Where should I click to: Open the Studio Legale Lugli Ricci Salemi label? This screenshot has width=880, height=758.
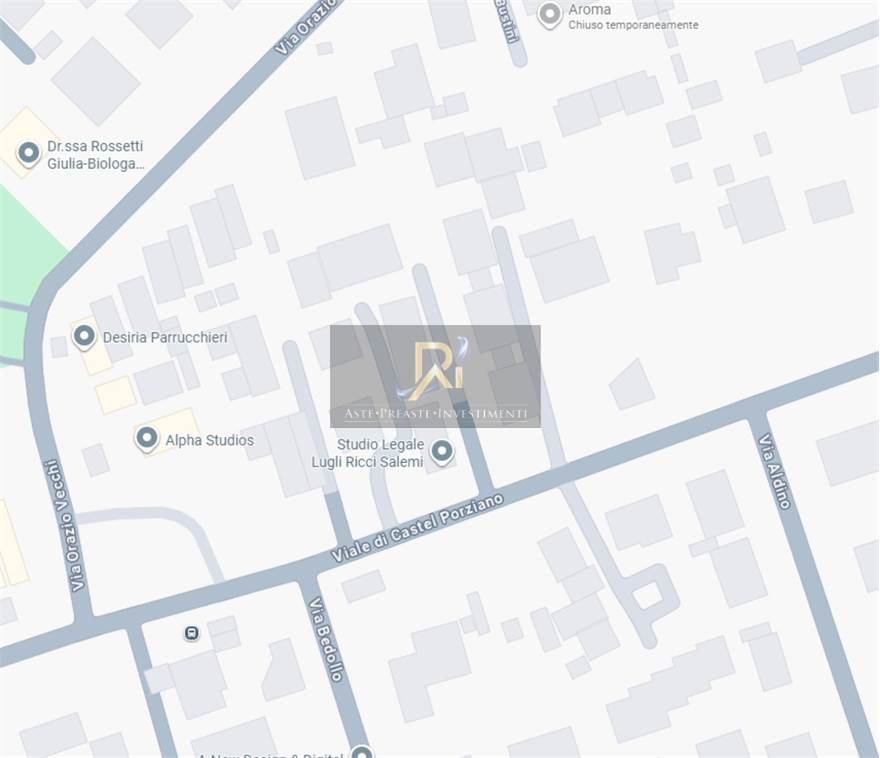coord(380,453)
